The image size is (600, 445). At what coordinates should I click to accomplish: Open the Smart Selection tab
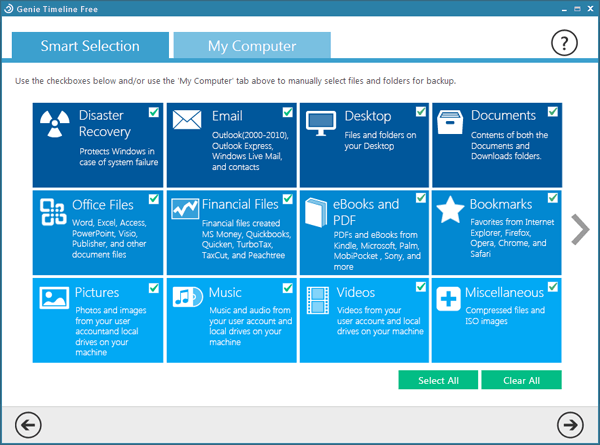click(90, 46)
